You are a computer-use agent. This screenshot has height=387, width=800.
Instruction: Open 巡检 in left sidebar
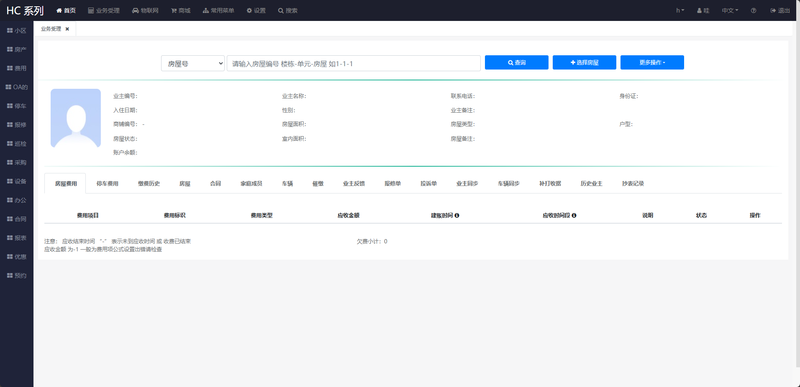pos(17,144)
